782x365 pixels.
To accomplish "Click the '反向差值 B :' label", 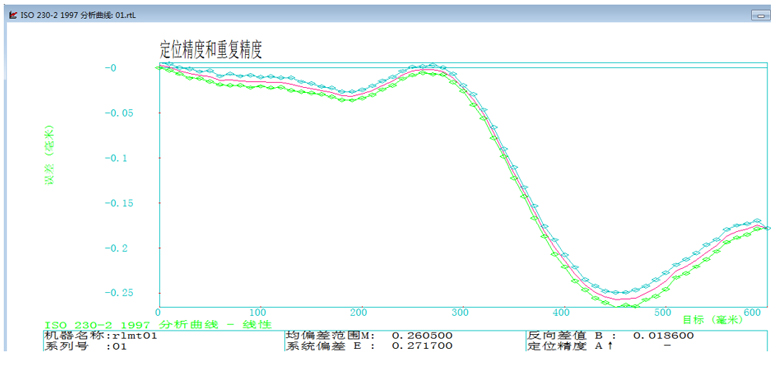I will [x=573, y=336].
